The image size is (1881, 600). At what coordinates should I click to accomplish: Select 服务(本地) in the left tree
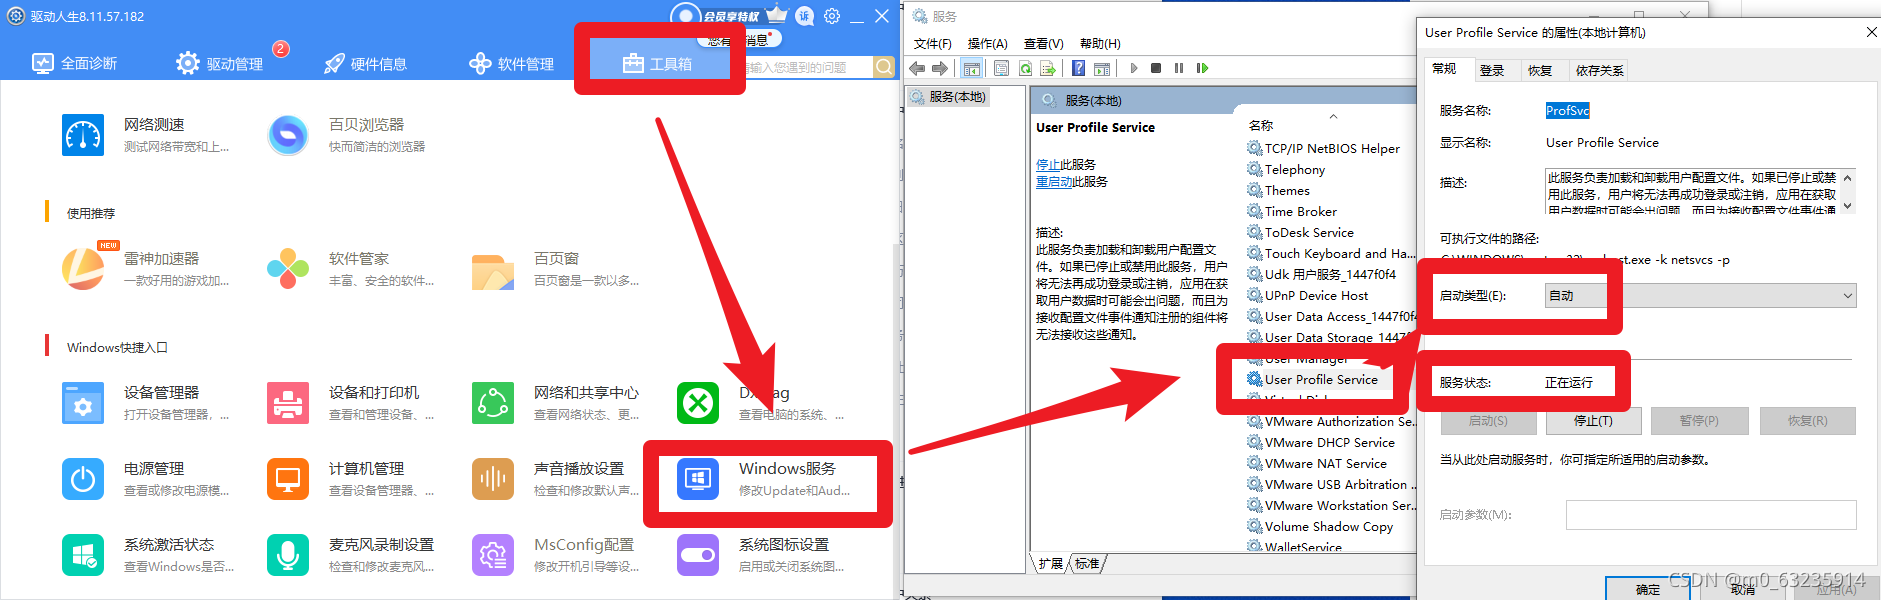(x=949, y=97)
